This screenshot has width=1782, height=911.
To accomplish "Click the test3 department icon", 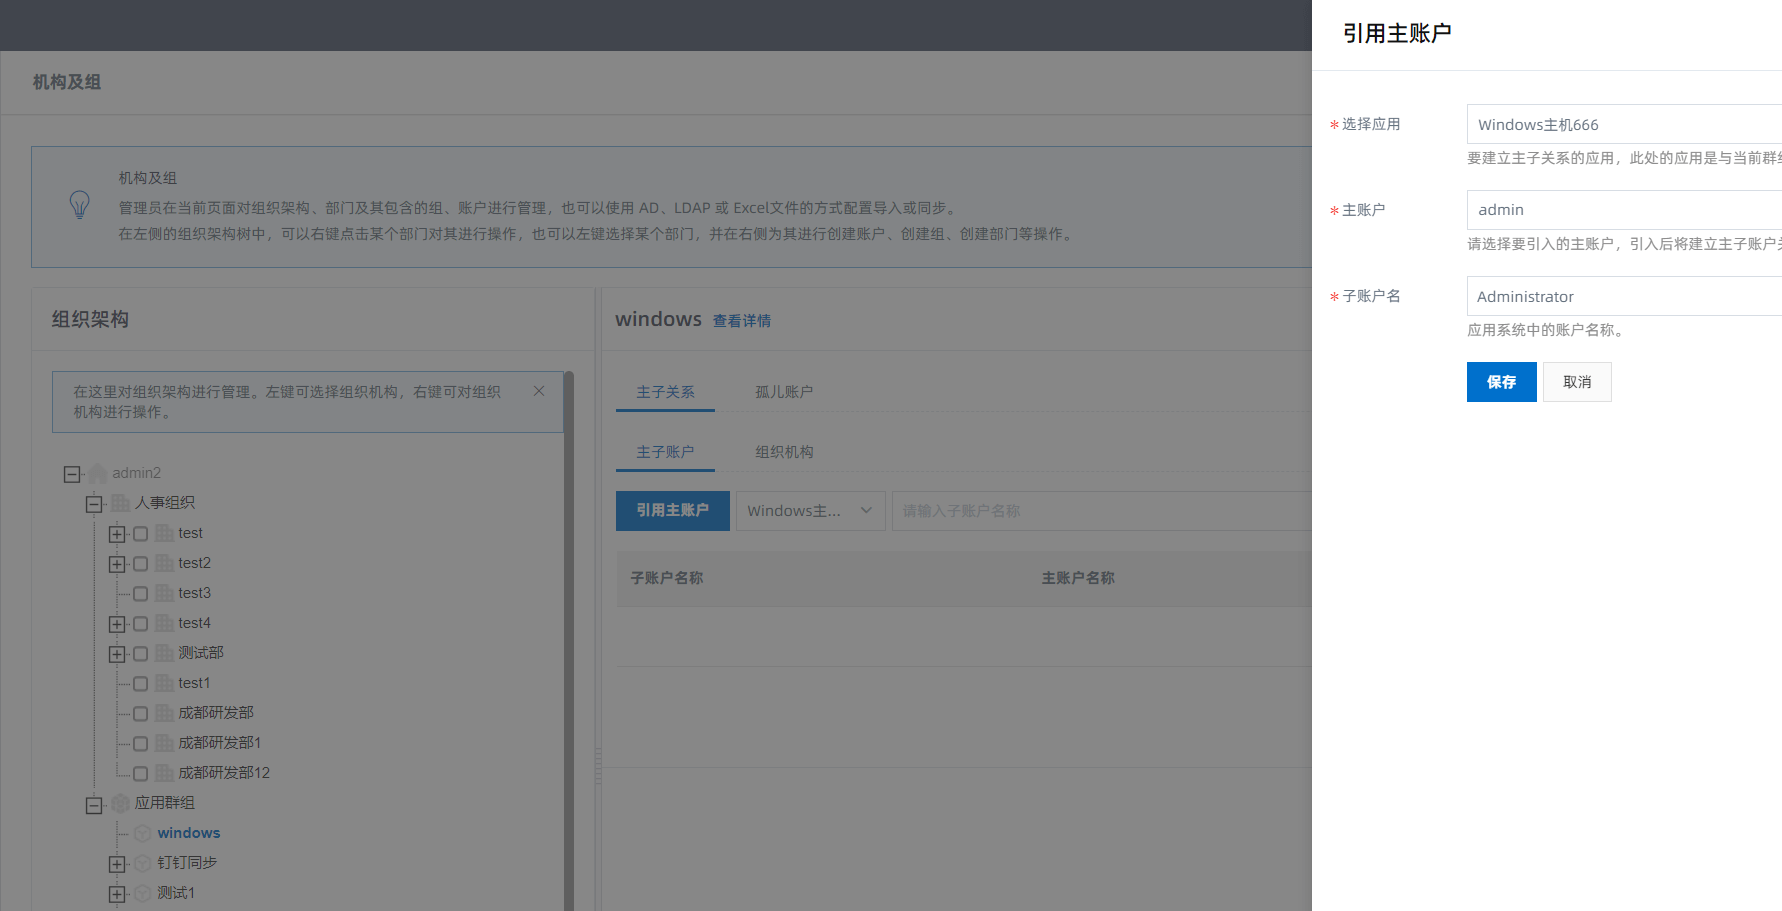I will (164, 593).
